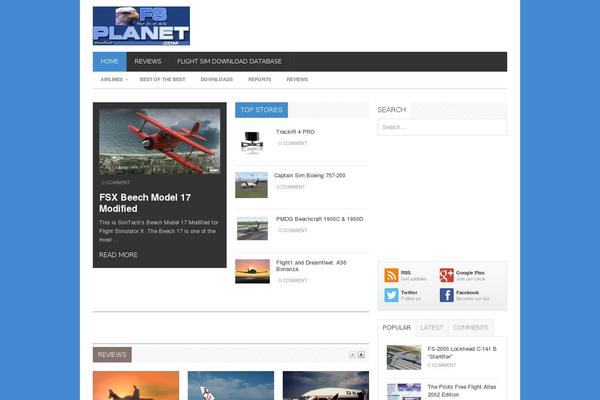Click the Google Plus label text
The width and height of the screenshot is (600, 400).
[470, 273]
